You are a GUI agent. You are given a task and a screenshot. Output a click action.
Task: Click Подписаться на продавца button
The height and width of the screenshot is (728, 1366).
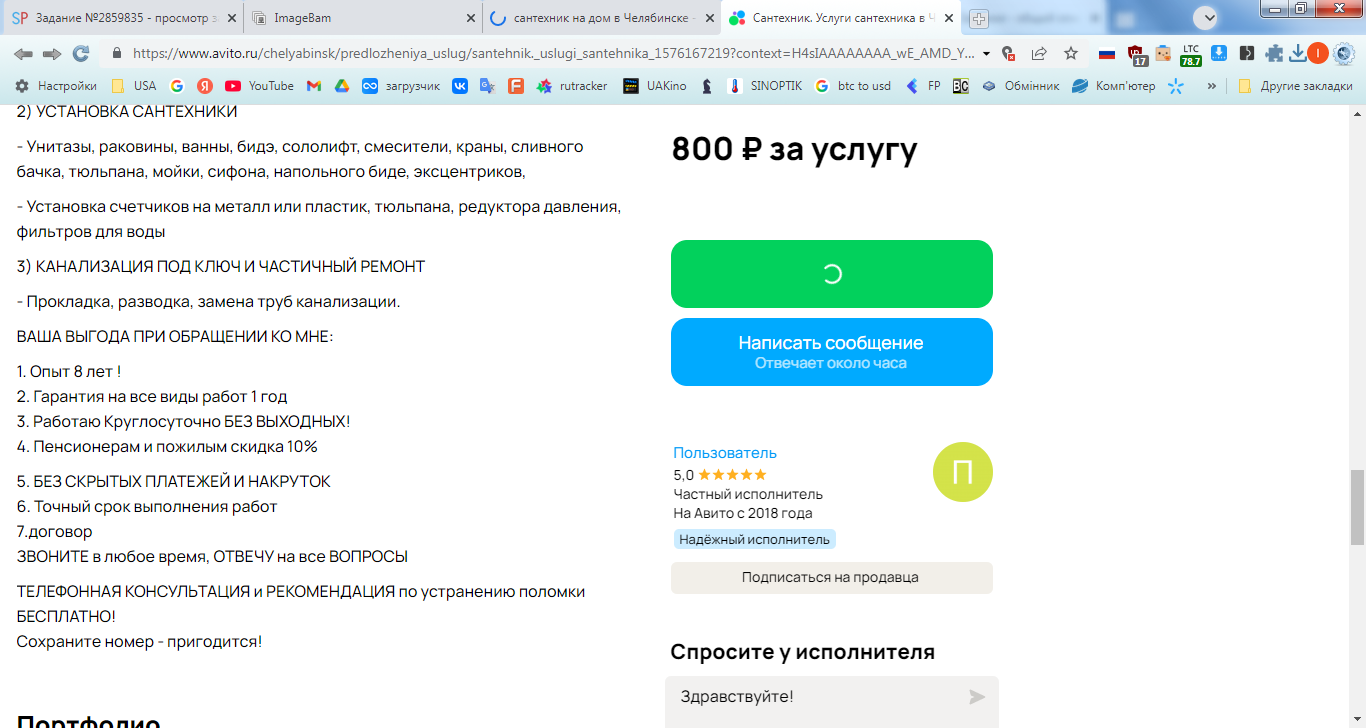click(832, 578)
